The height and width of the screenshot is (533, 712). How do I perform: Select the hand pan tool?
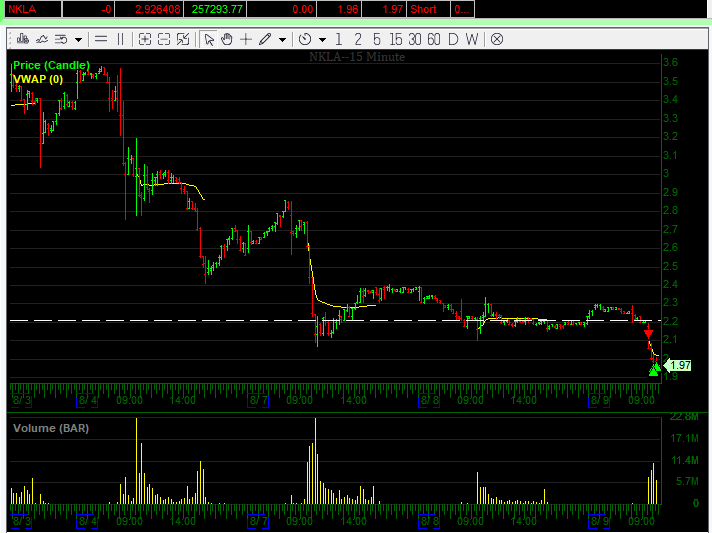227,39
